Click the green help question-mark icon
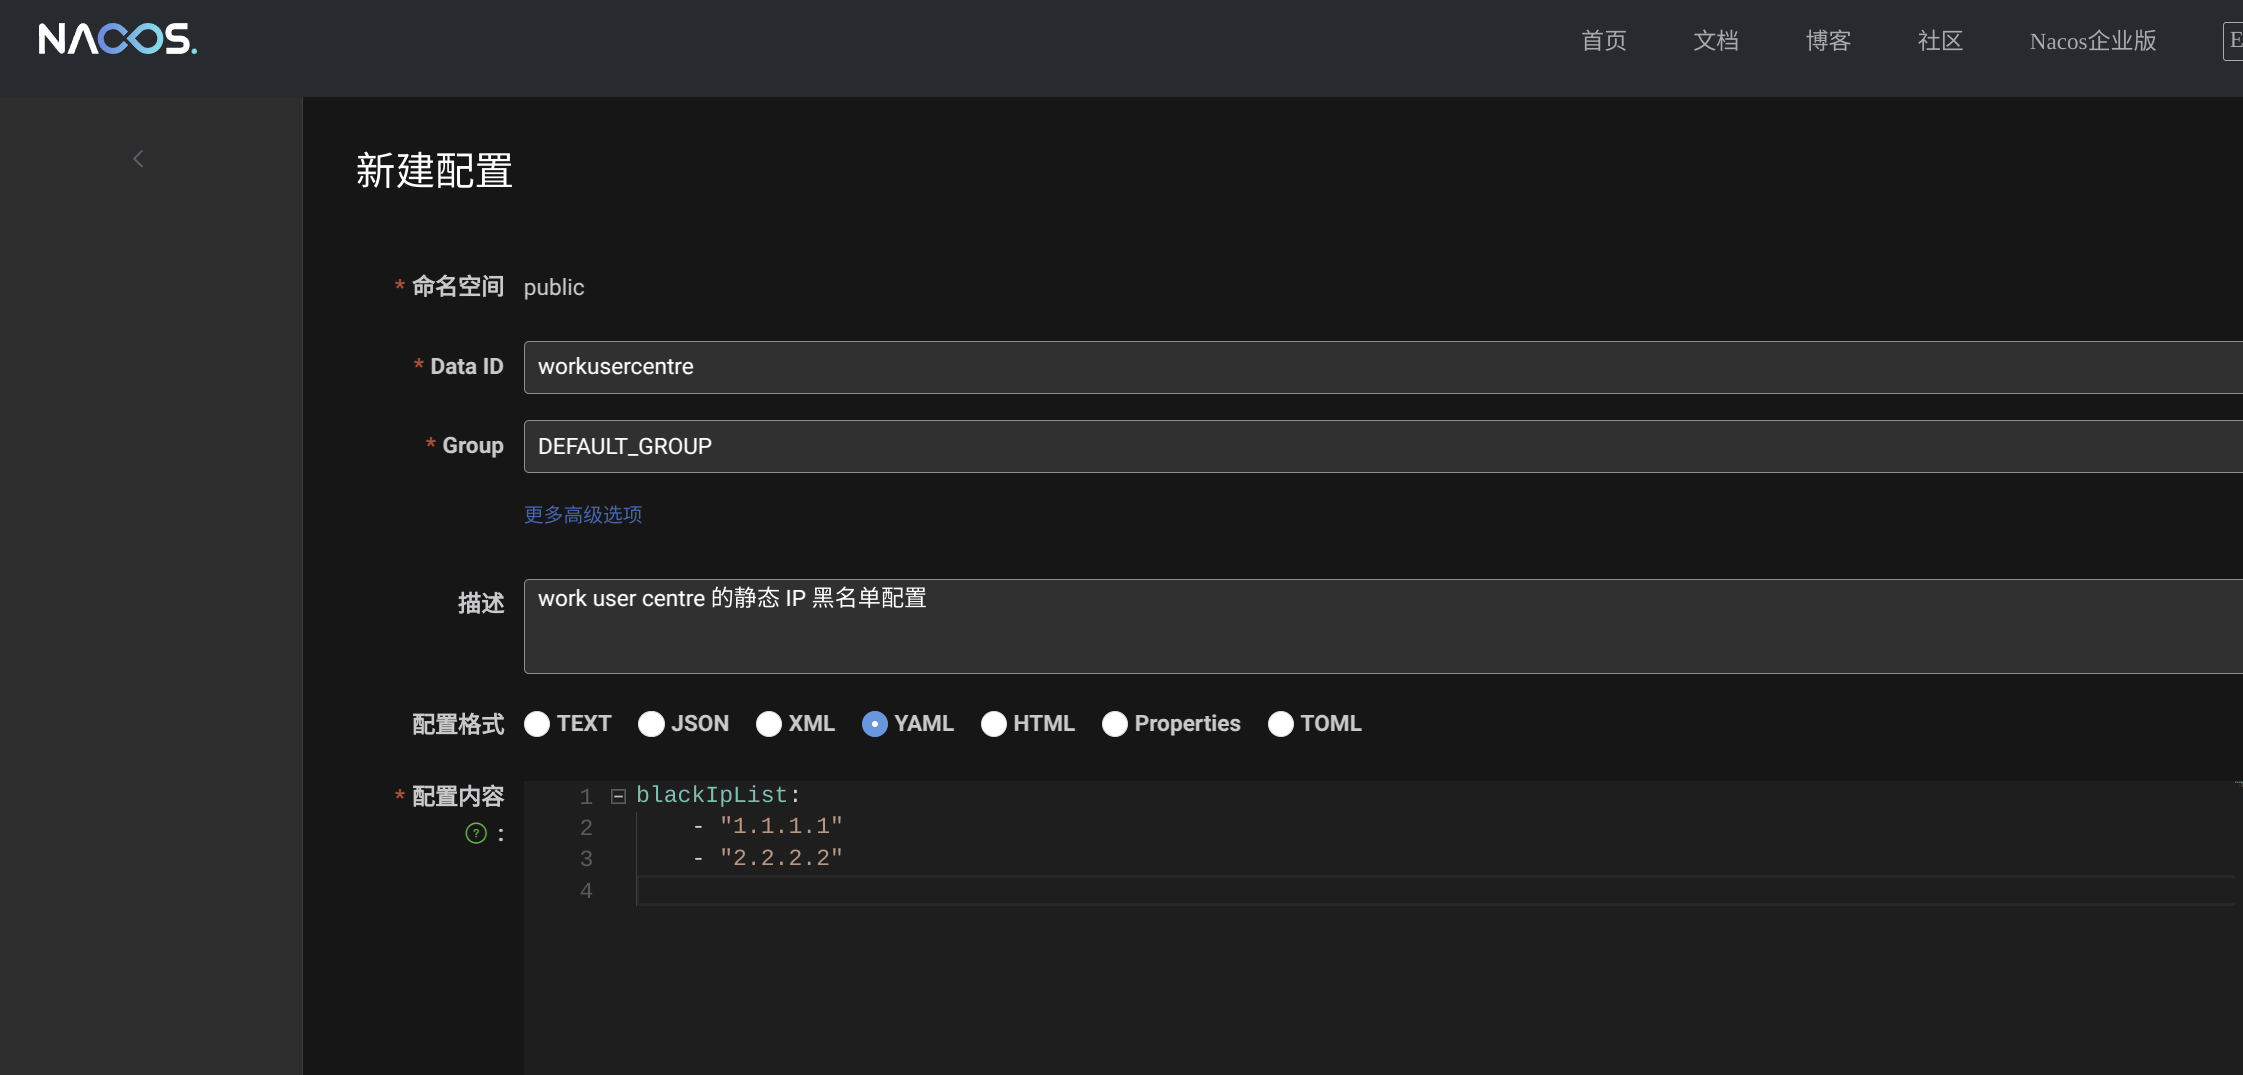The image size is (2243, 1075). (x=476, y=833)
